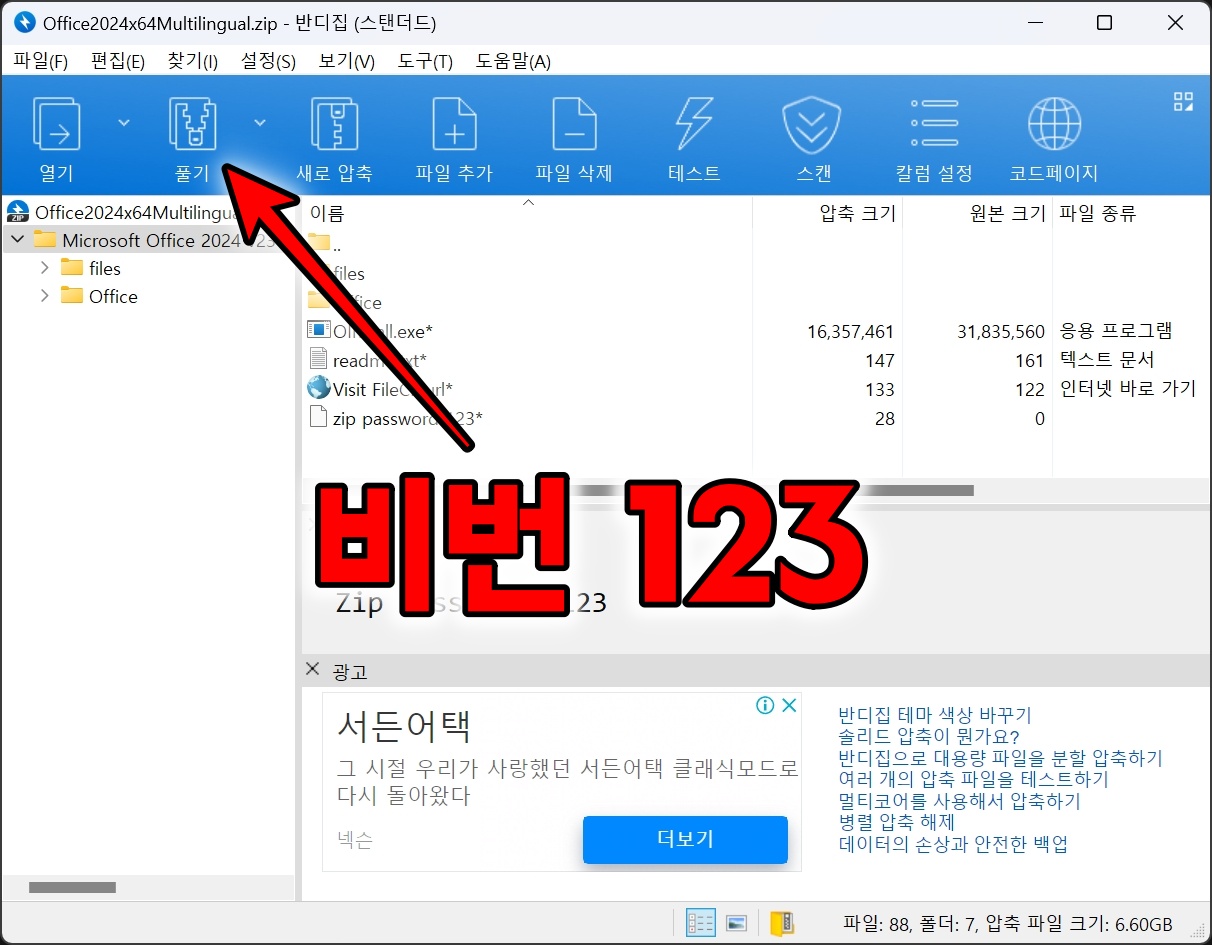Click file type 텍스트 문서

(1107, 359)
